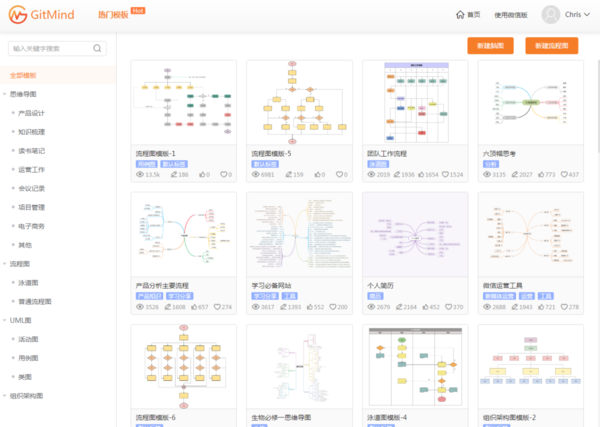Click heart icon on 产品分析主要流程 card

coord(217,307)
